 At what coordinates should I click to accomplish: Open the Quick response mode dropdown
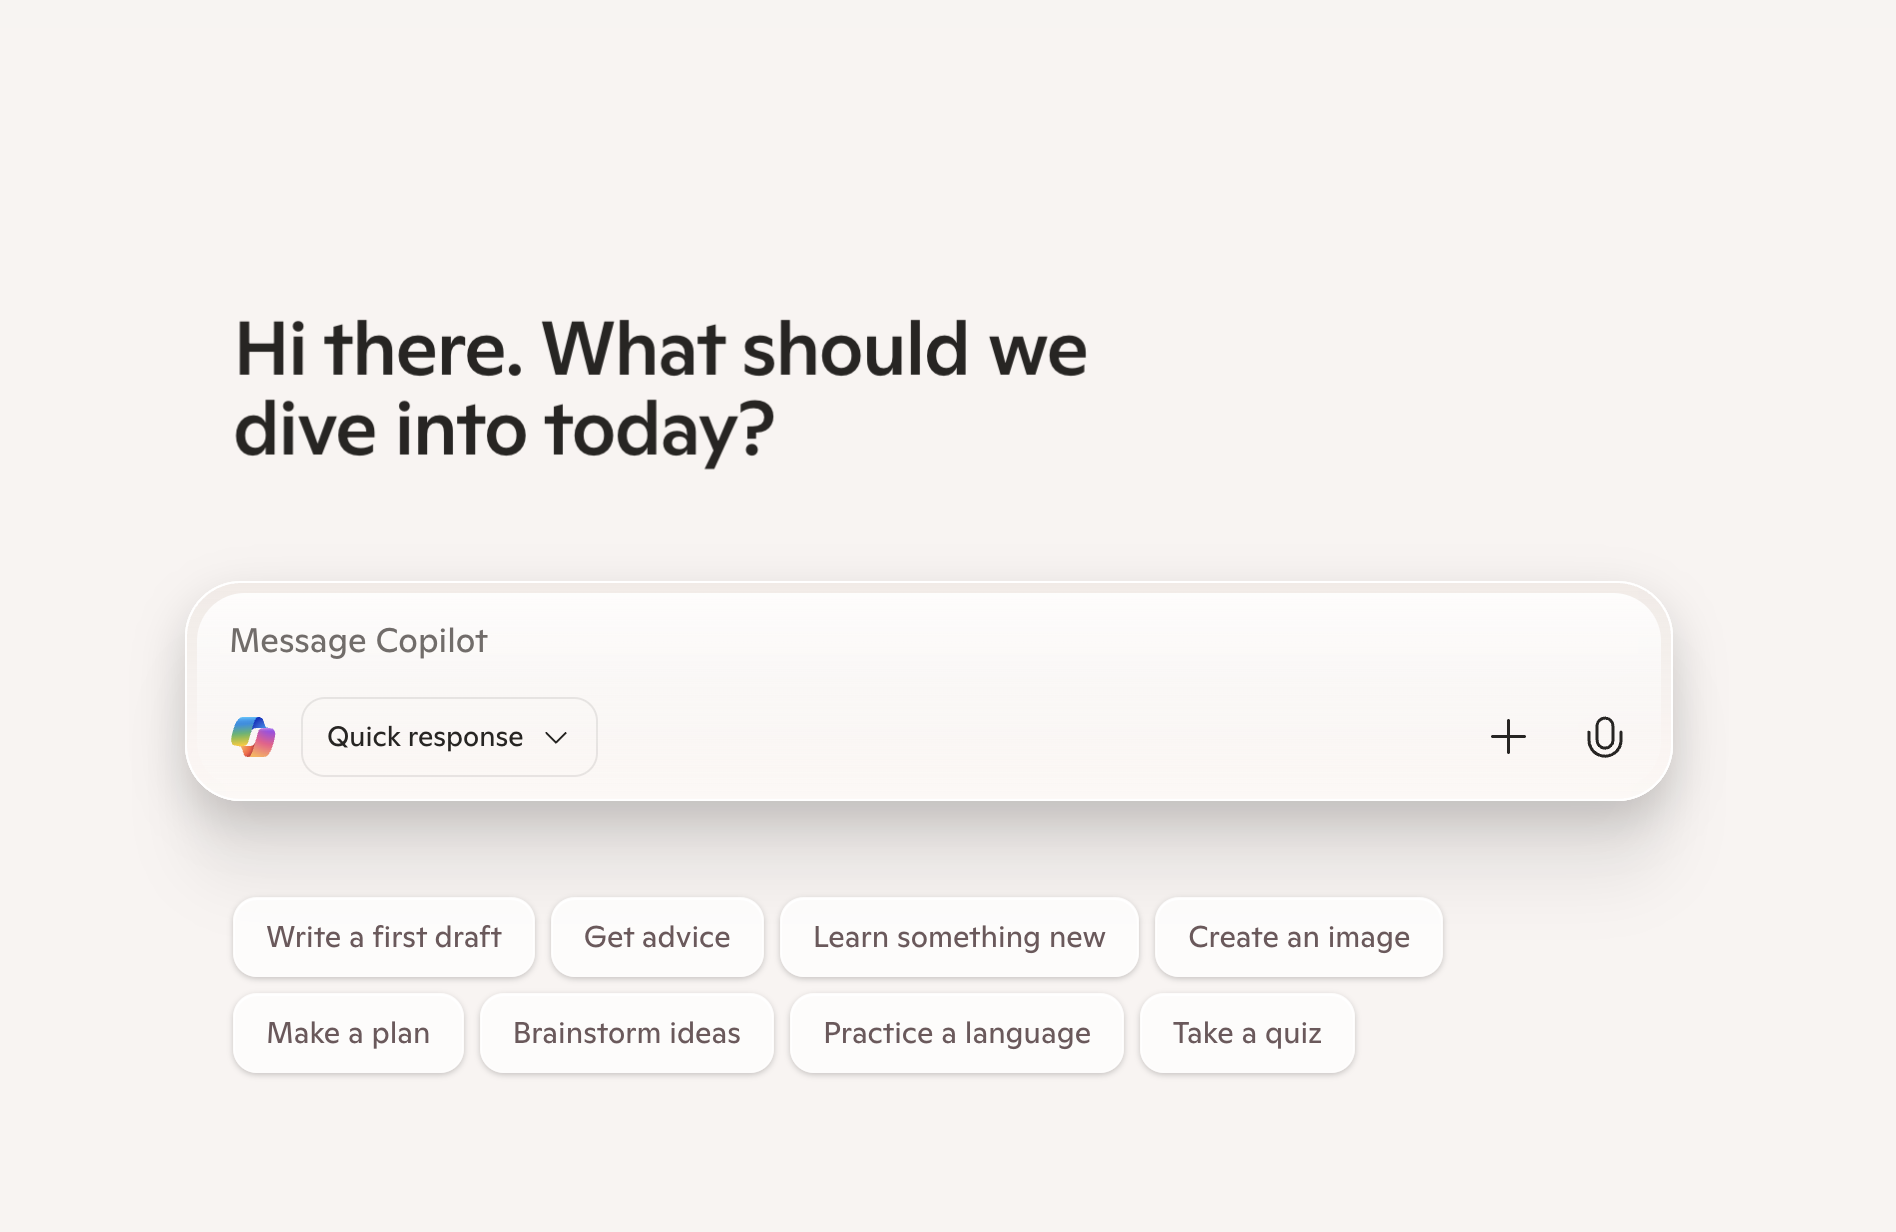[449, 737]
